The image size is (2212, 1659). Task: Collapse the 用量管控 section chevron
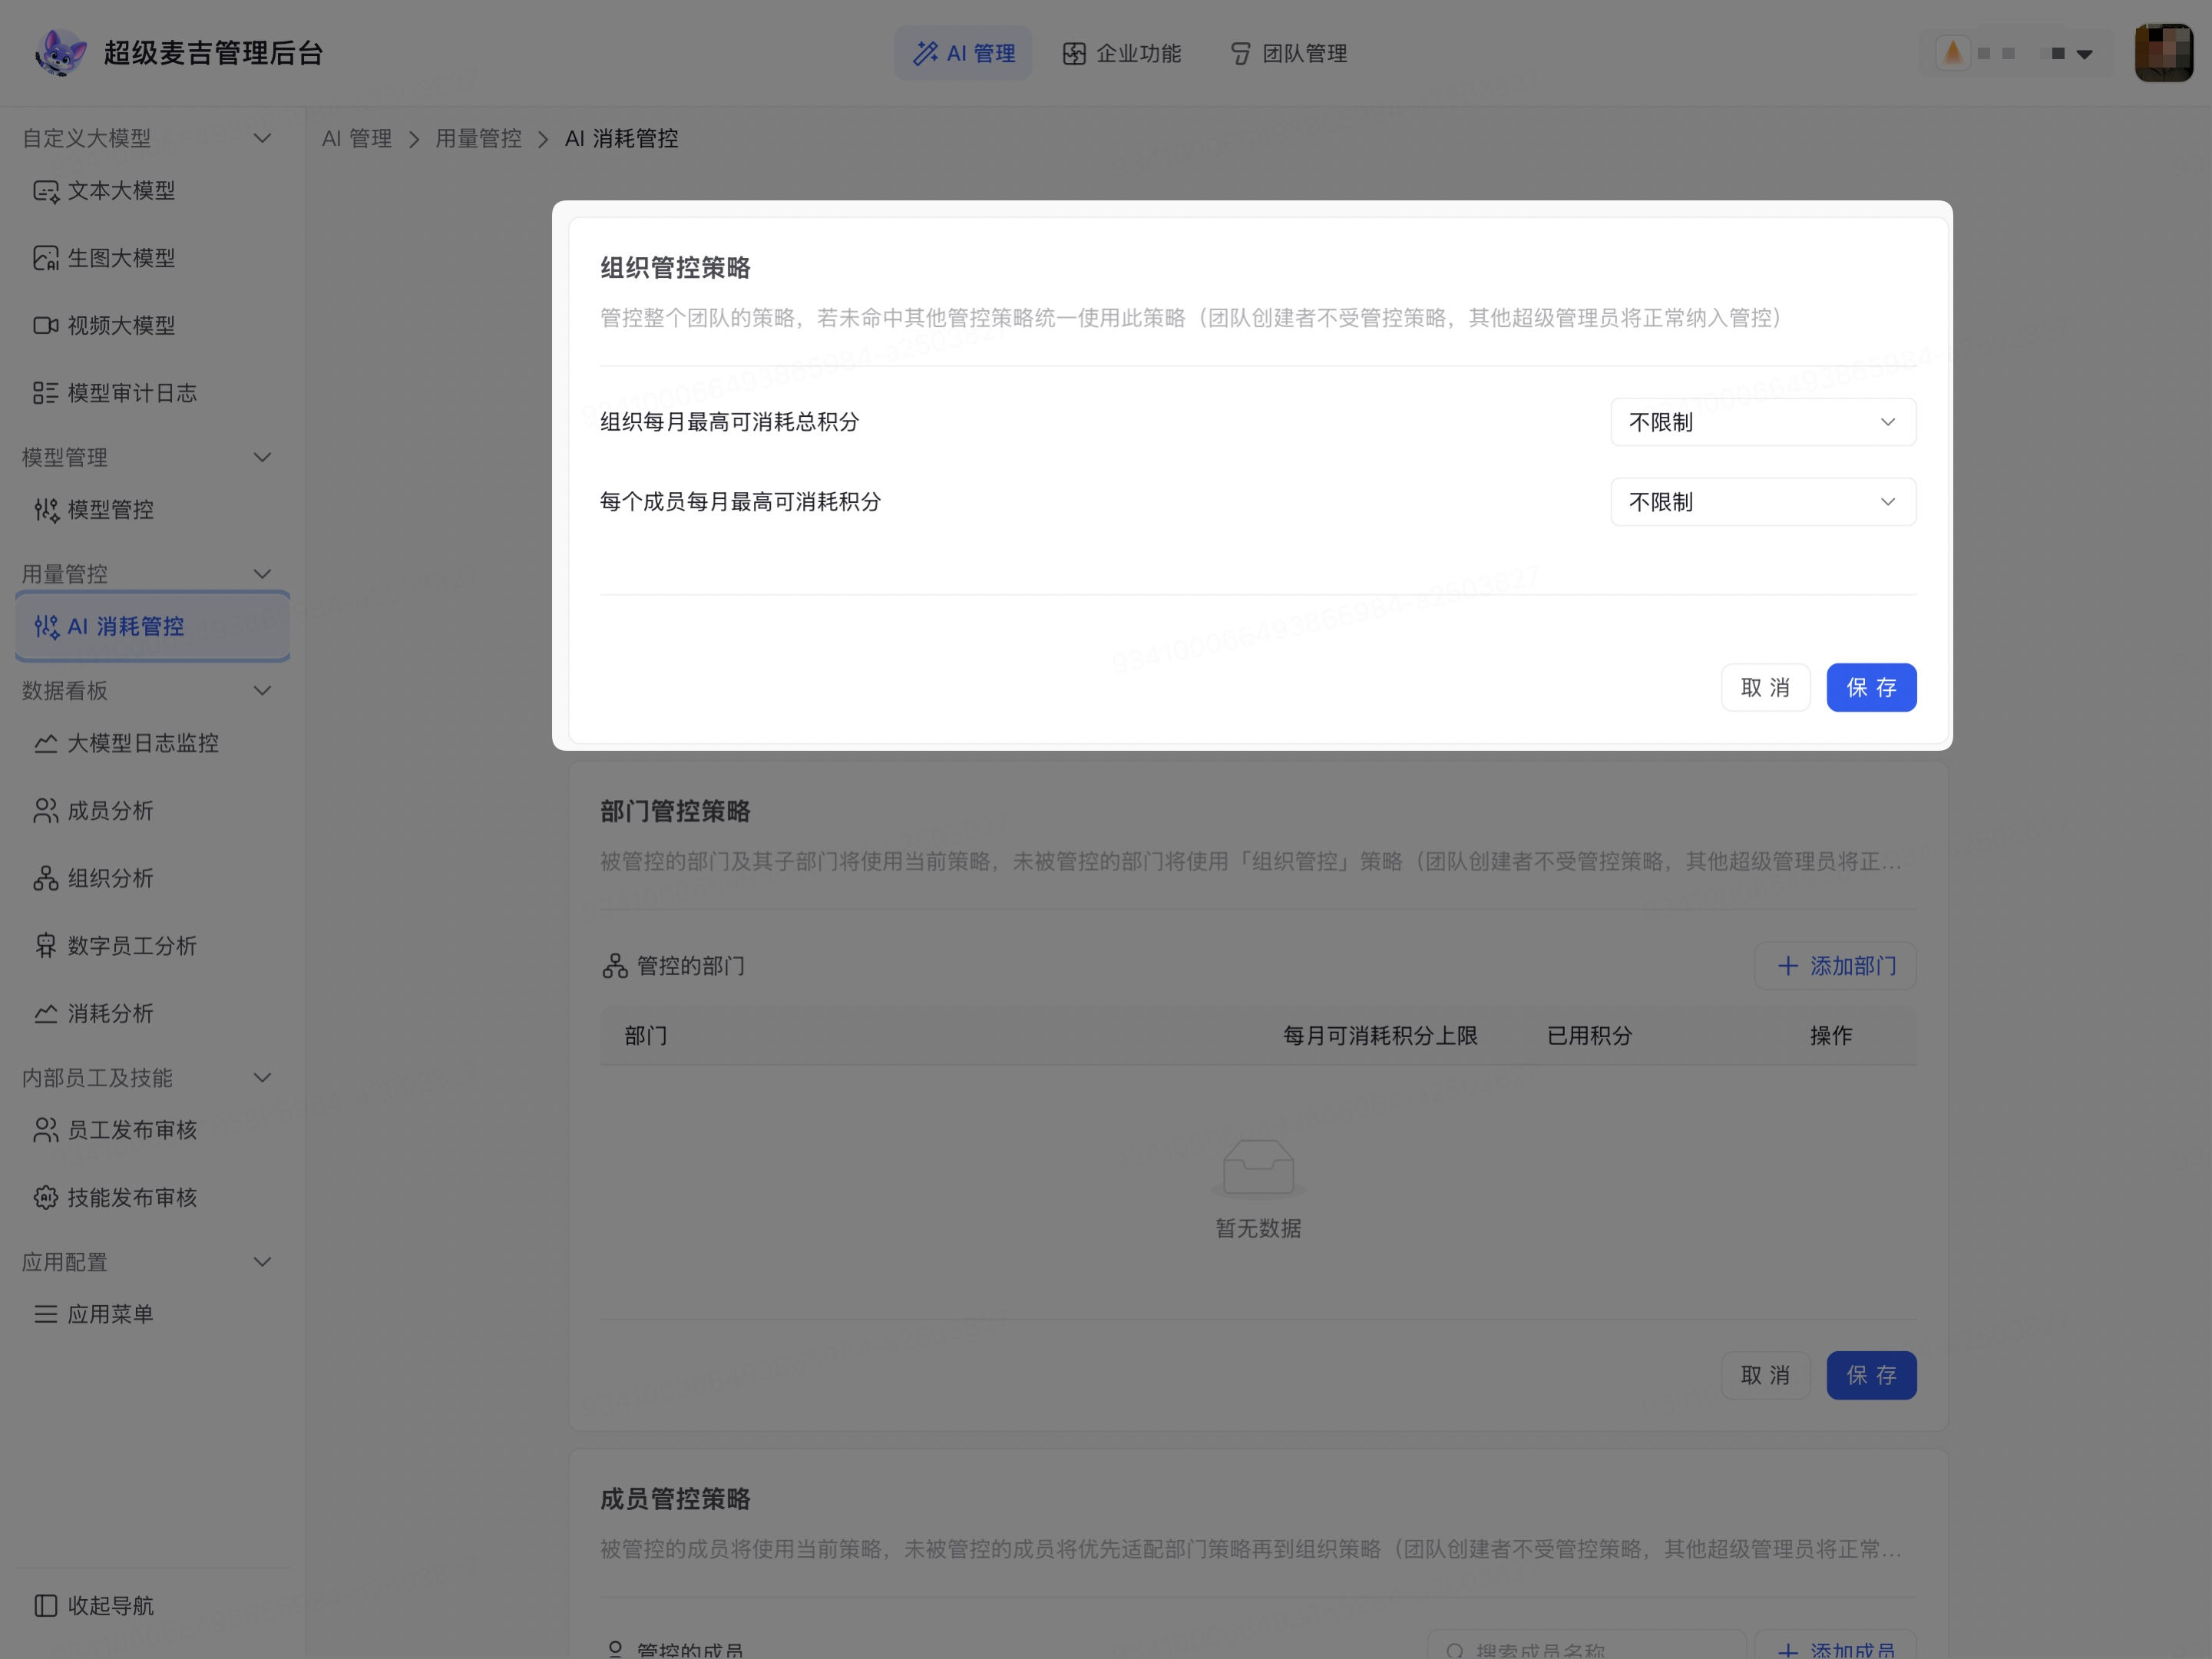262,574
